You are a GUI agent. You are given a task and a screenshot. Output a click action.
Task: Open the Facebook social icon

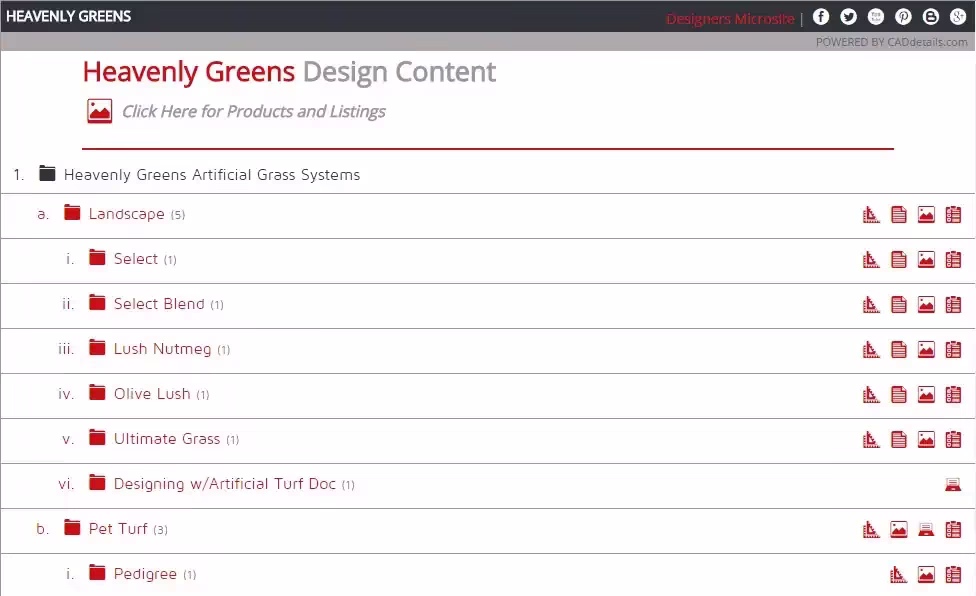(821, 17)
